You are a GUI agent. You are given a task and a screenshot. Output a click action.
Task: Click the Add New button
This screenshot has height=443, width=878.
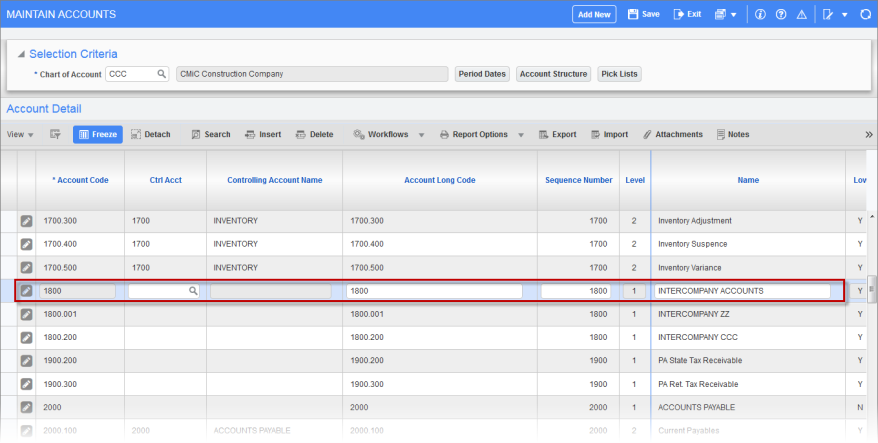click(594, 15)
